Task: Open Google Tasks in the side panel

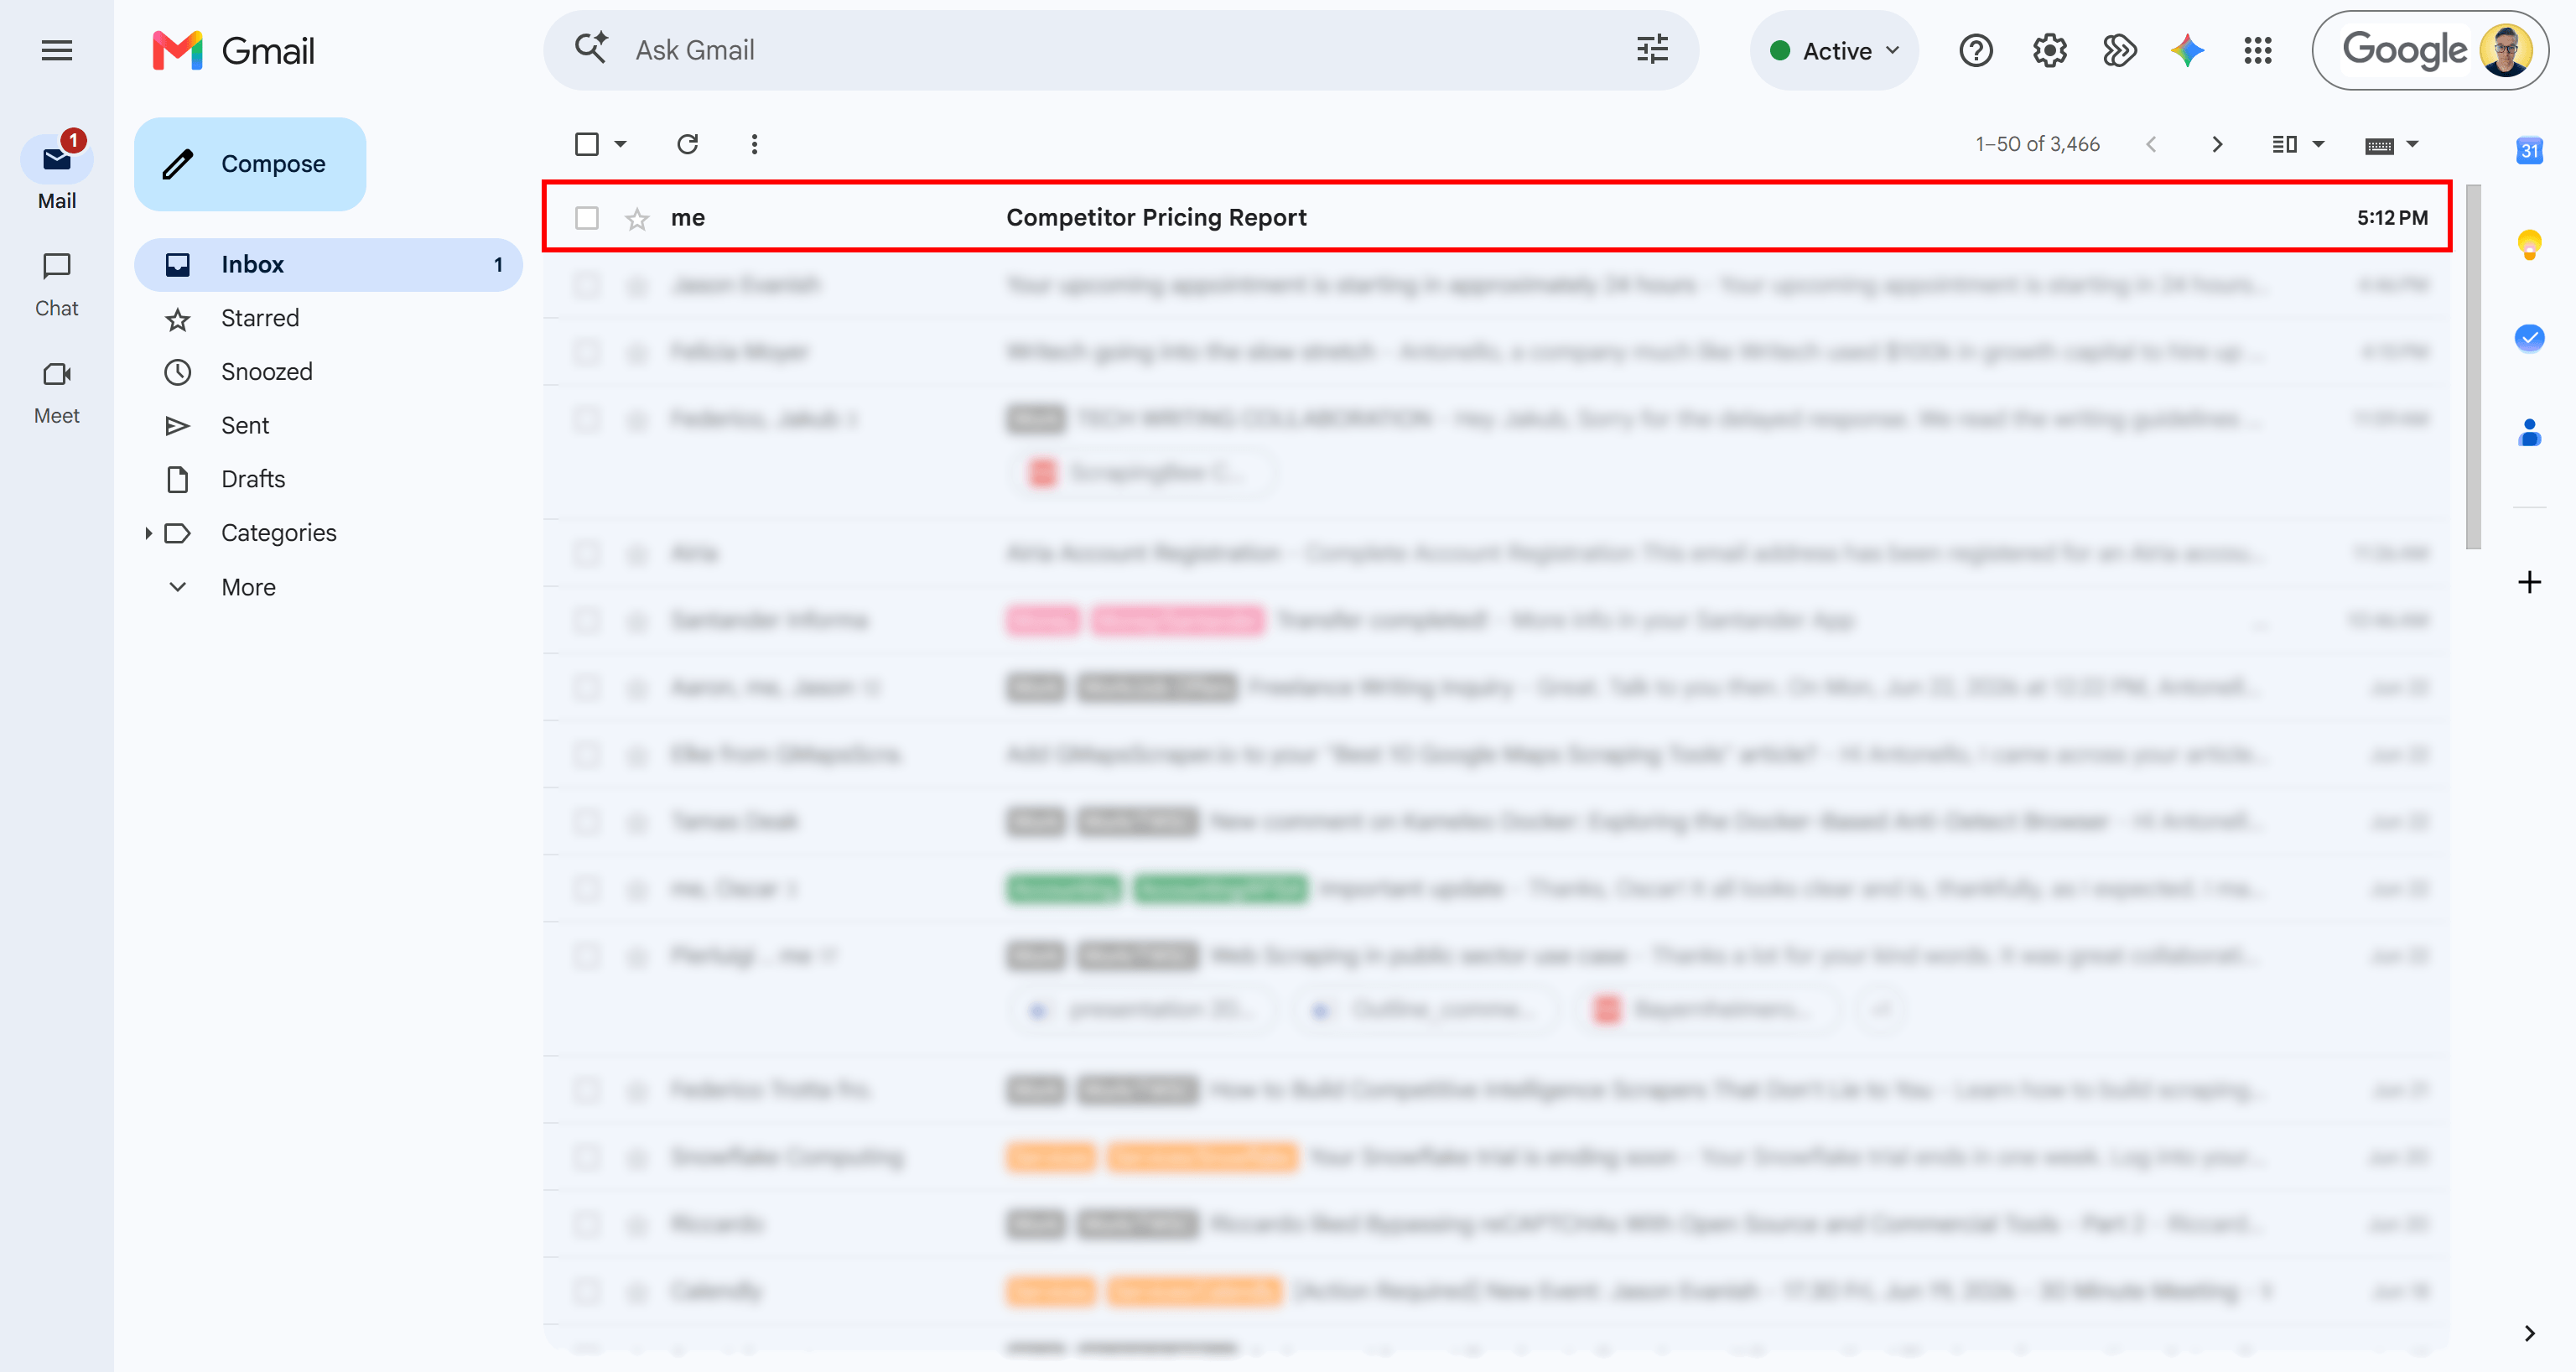Action: pos(2529,338)
